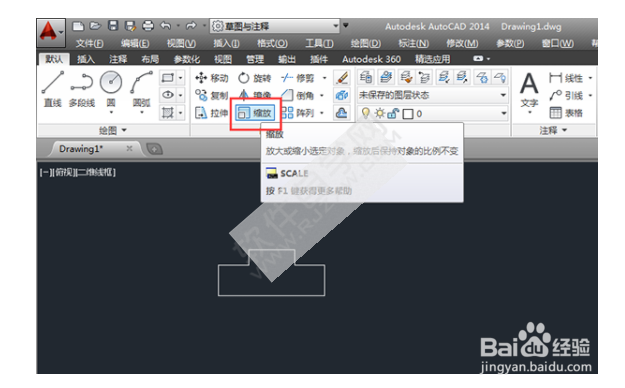Open Undo history dropdown arrow

click(x=178, y=26)
